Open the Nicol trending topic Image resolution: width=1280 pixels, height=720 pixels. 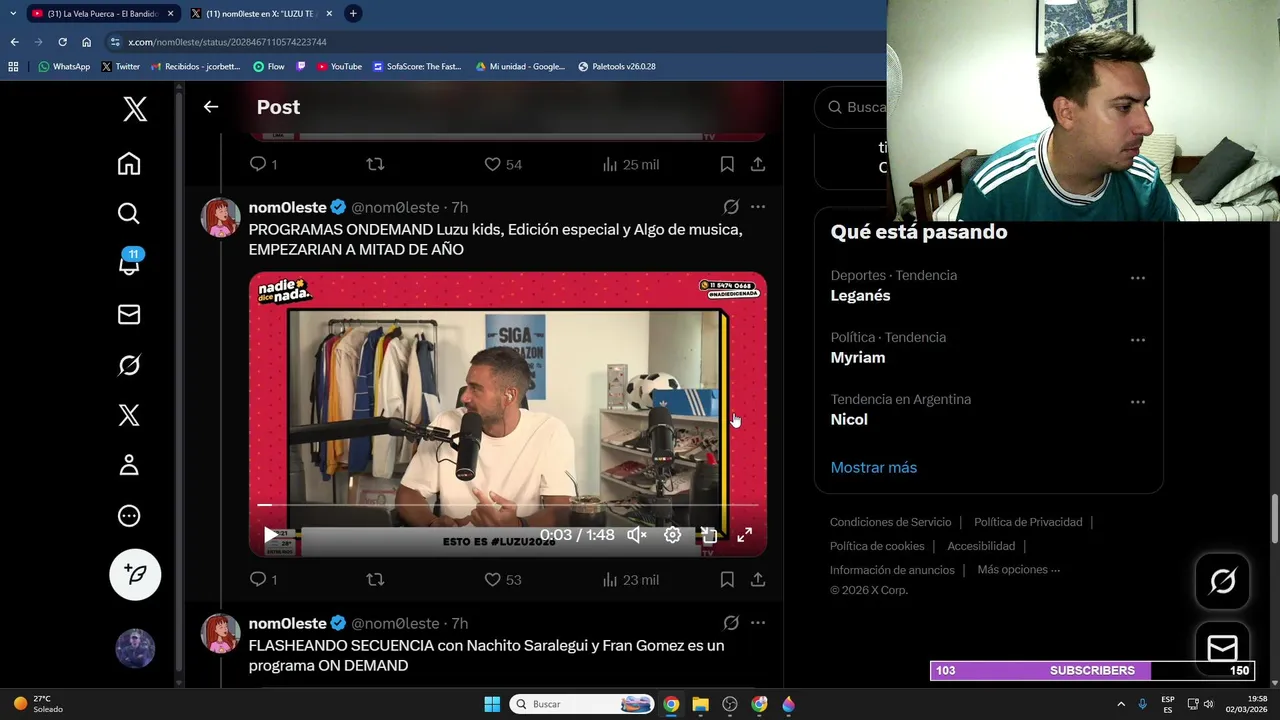tap(849, 420)
